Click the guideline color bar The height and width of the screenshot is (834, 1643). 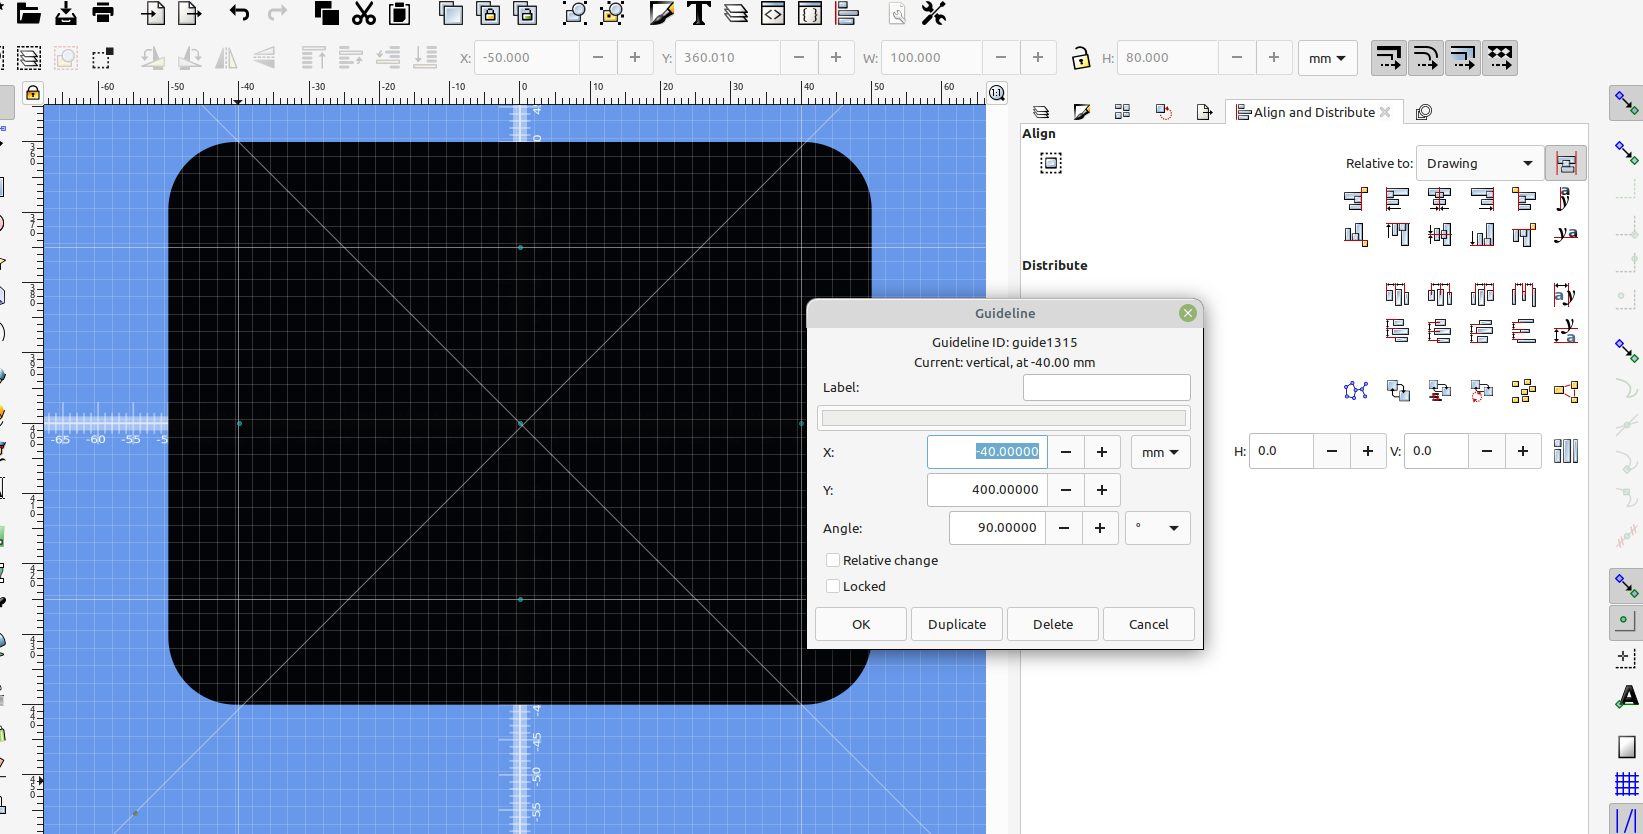click(x=1003, y=418)
